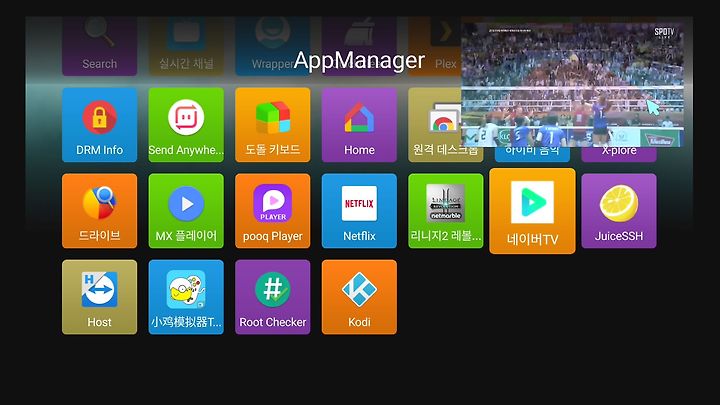Open the Plex app tile
The width and height of the screenshot is (720, 405).
click(x=434, y=46)
